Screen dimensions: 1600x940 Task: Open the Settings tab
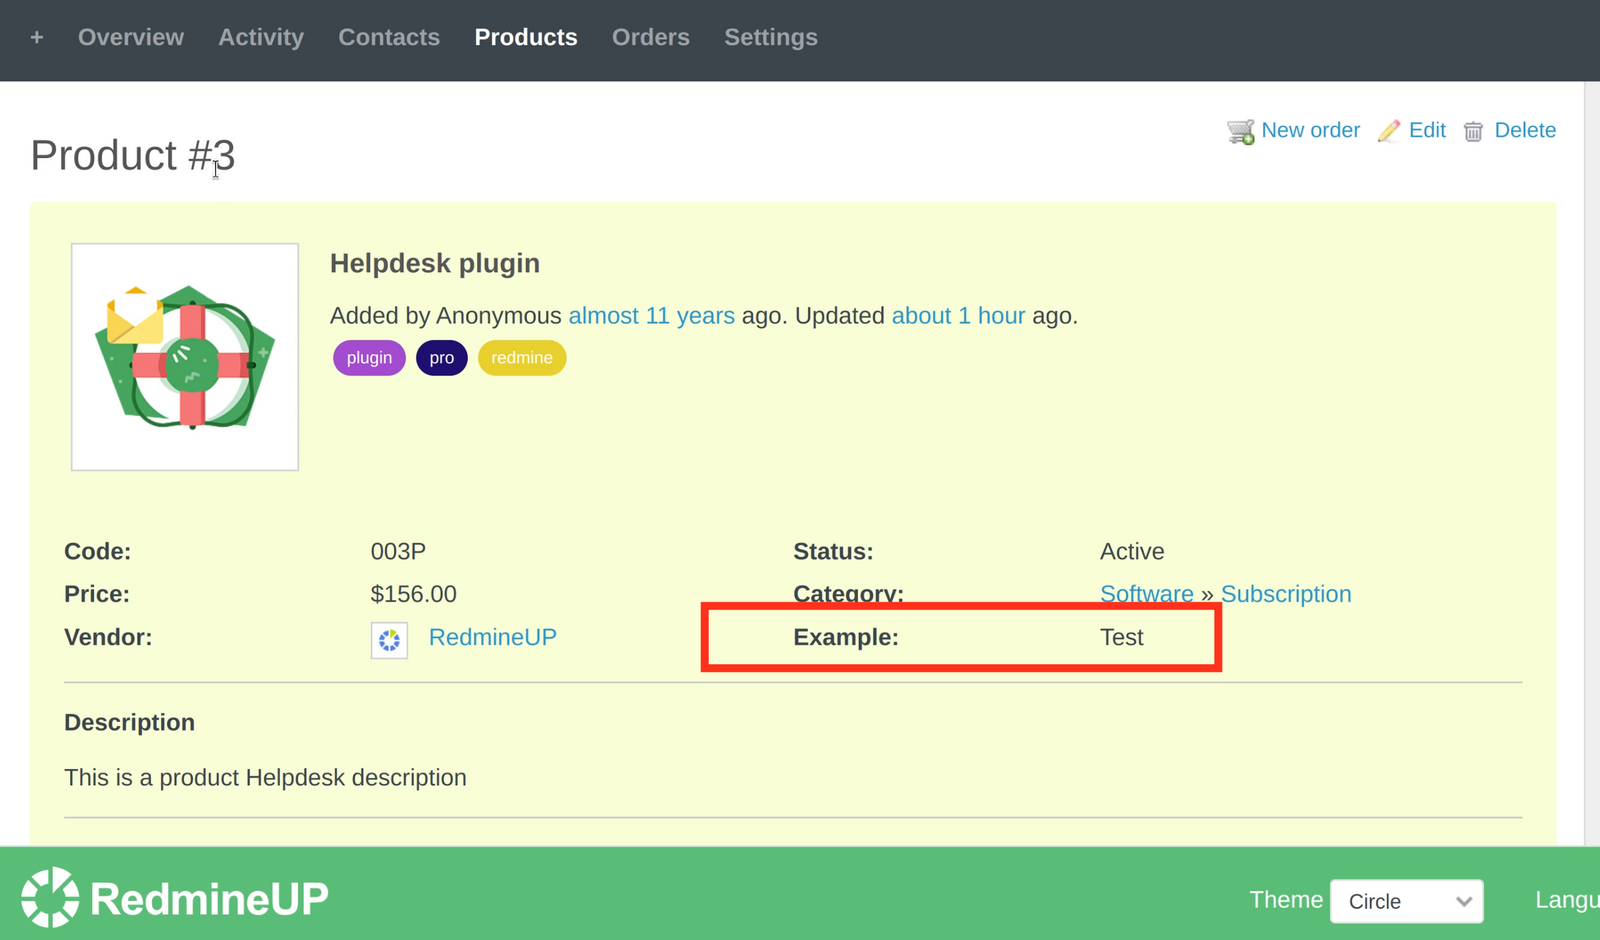point(770,37)
